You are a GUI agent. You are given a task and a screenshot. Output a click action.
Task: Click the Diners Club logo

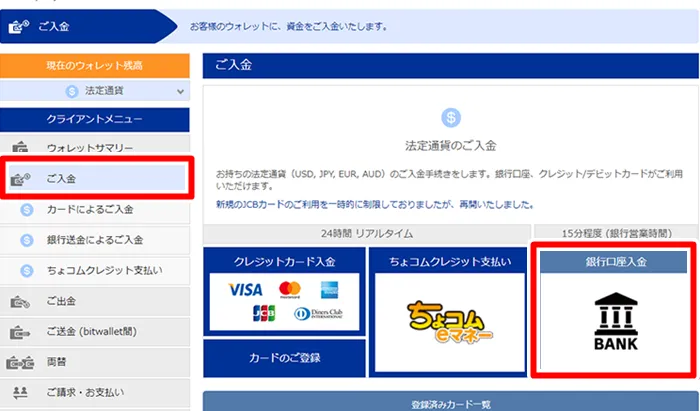[318, 314]
